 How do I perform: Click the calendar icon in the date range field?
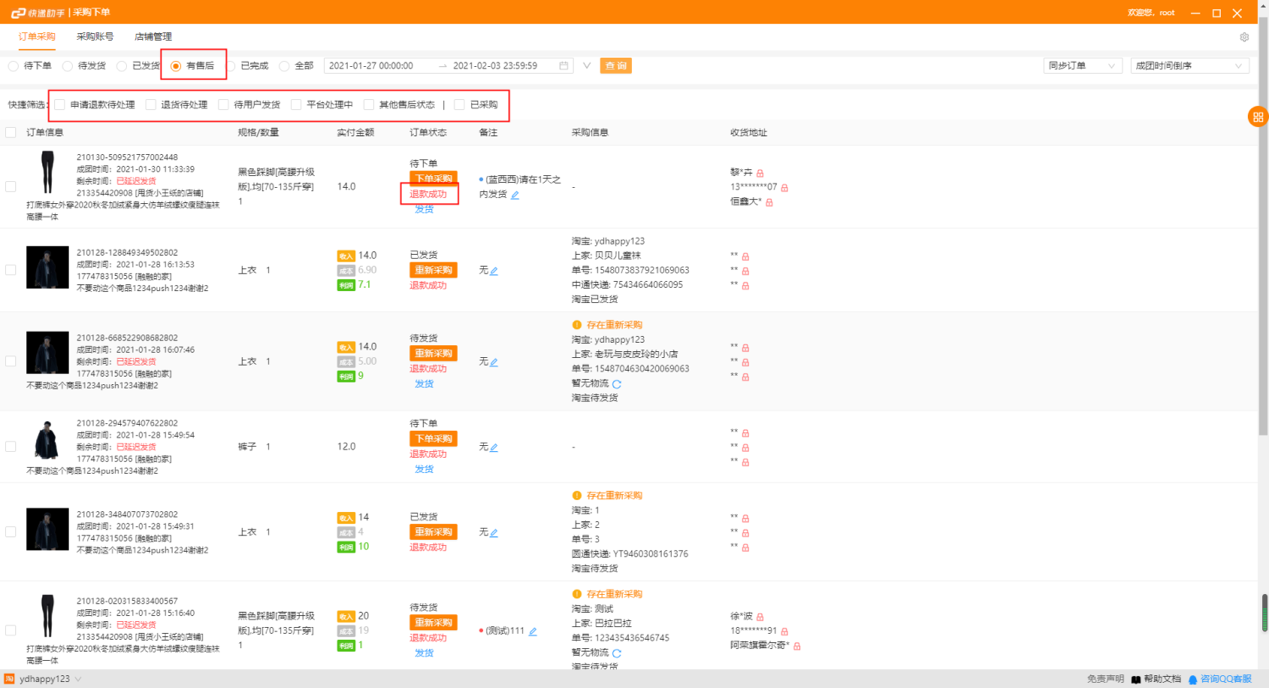563,66
